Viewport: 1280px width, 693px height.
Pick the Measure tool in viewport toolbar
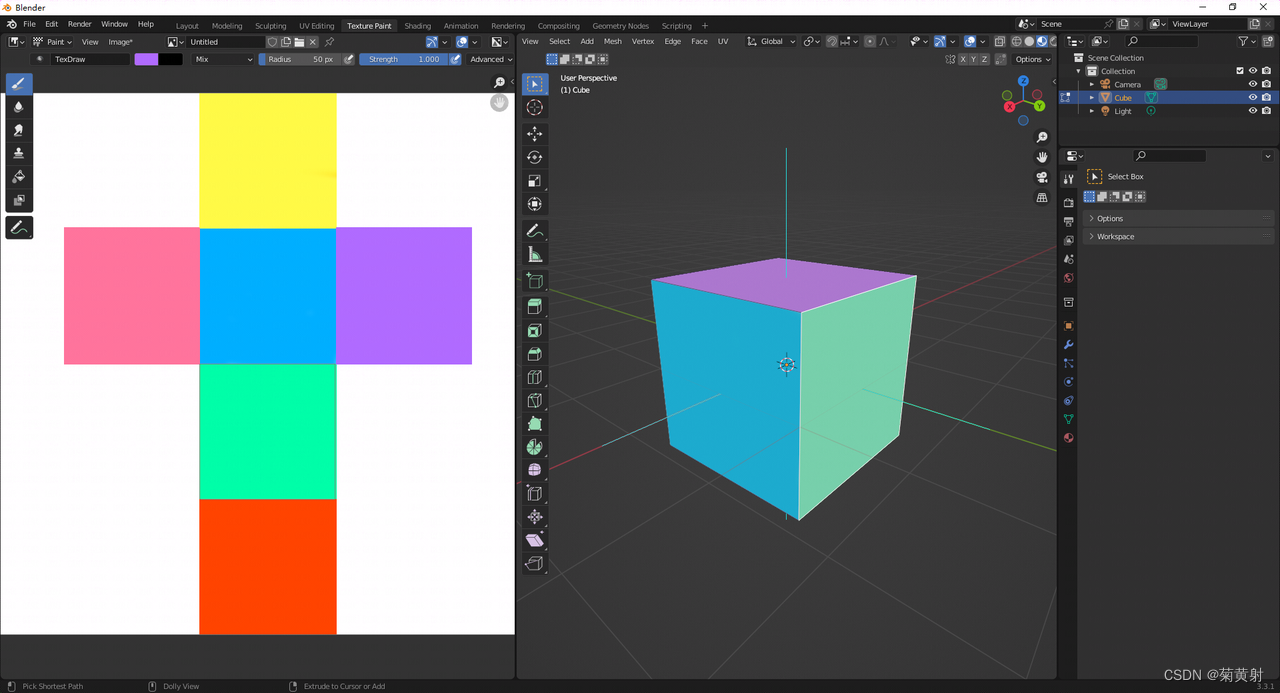point(535,255)
